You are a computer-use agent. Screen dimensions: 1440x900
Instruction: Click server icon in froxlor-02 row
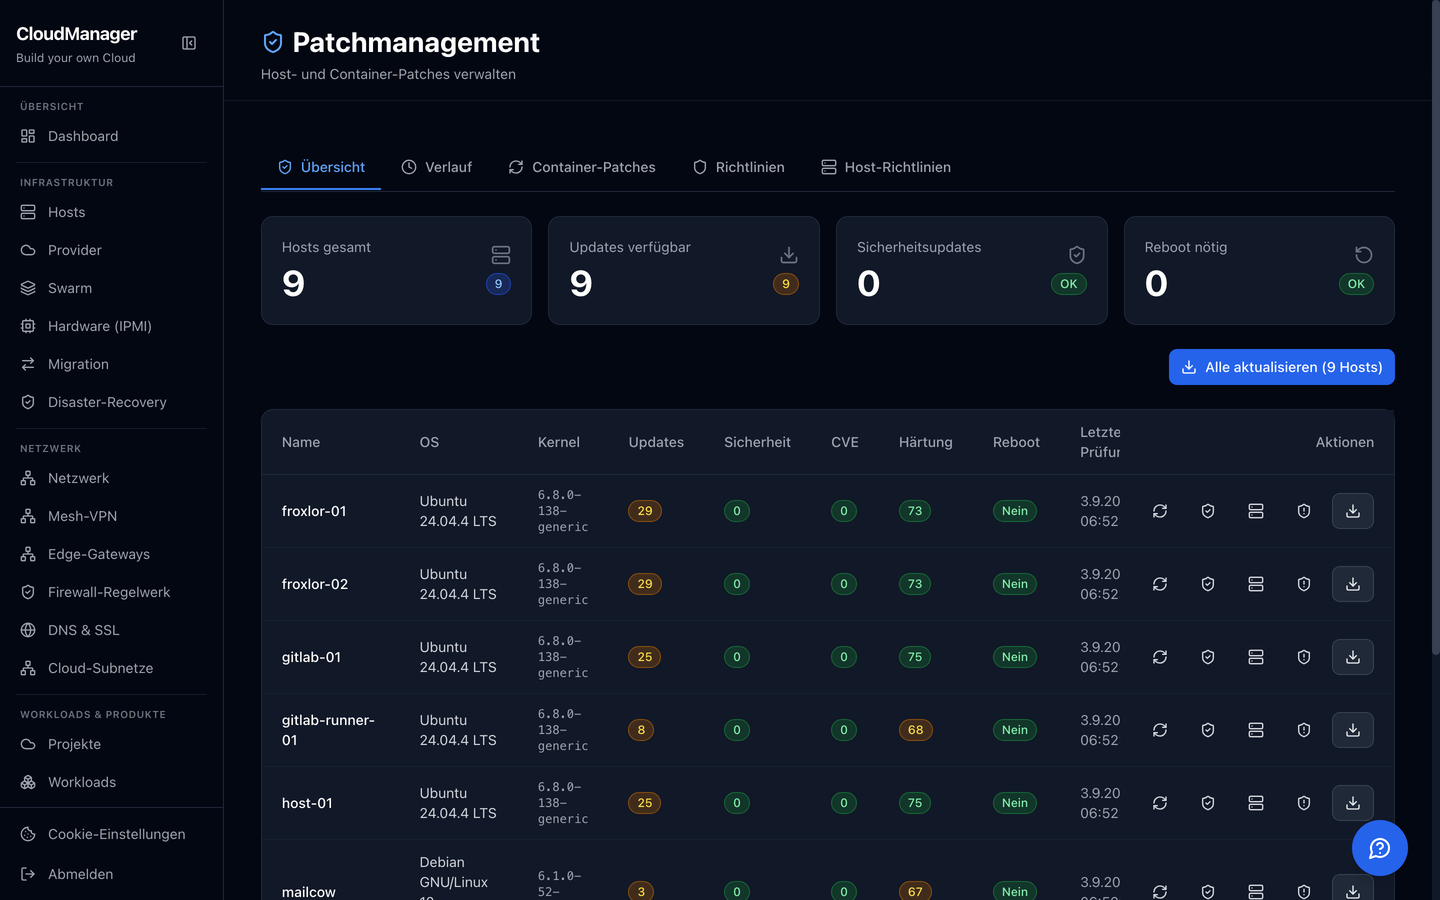pyautogui.click(x=1256, y=584)
